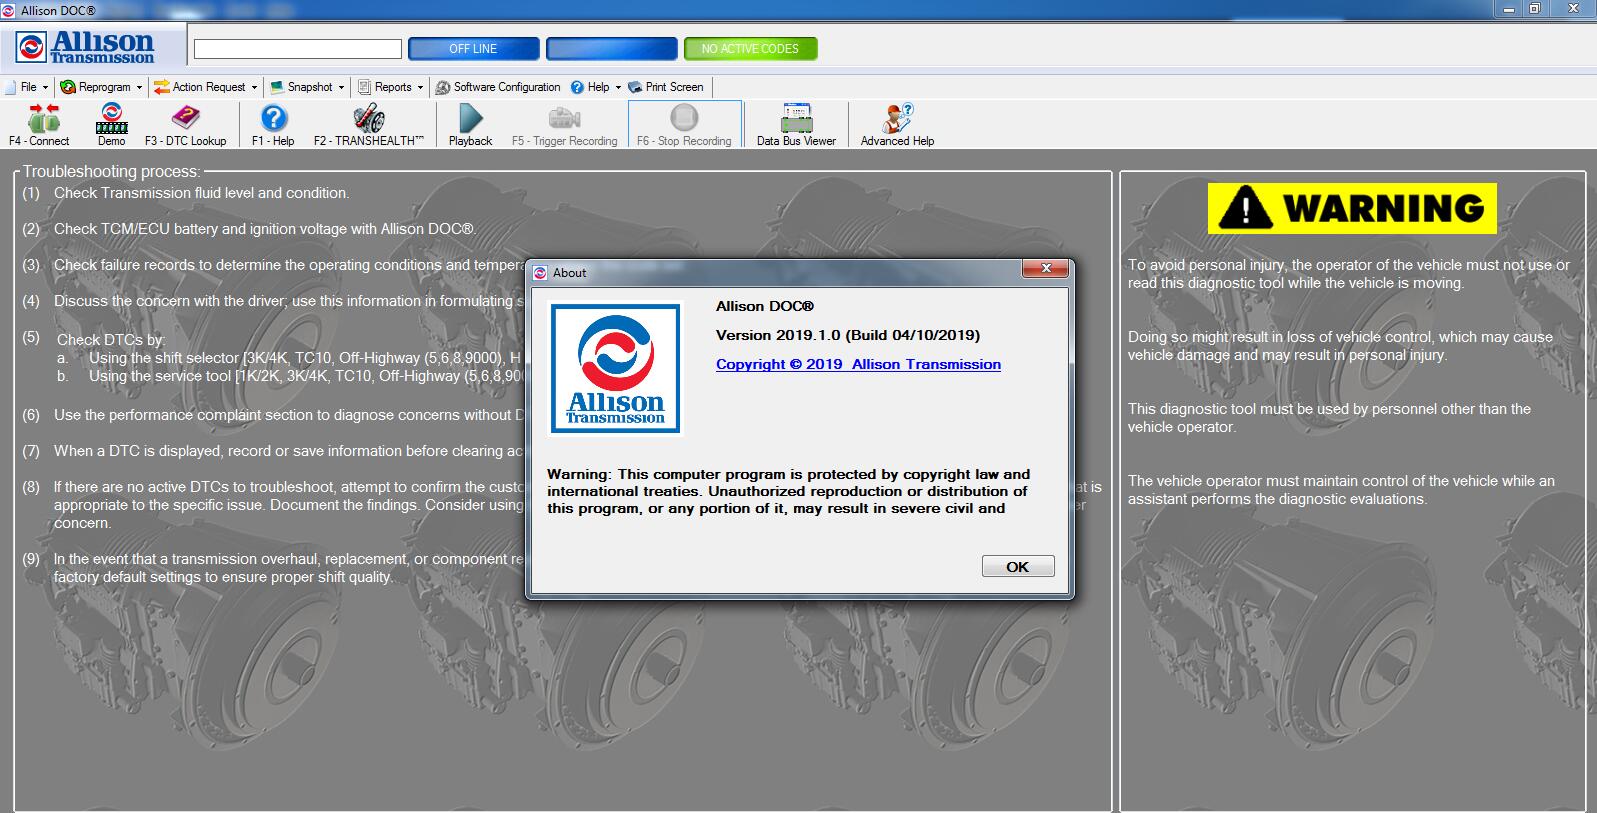1597x813 pixels.
Task: Open the Action Request menu
Action: (x=205, y=87)
